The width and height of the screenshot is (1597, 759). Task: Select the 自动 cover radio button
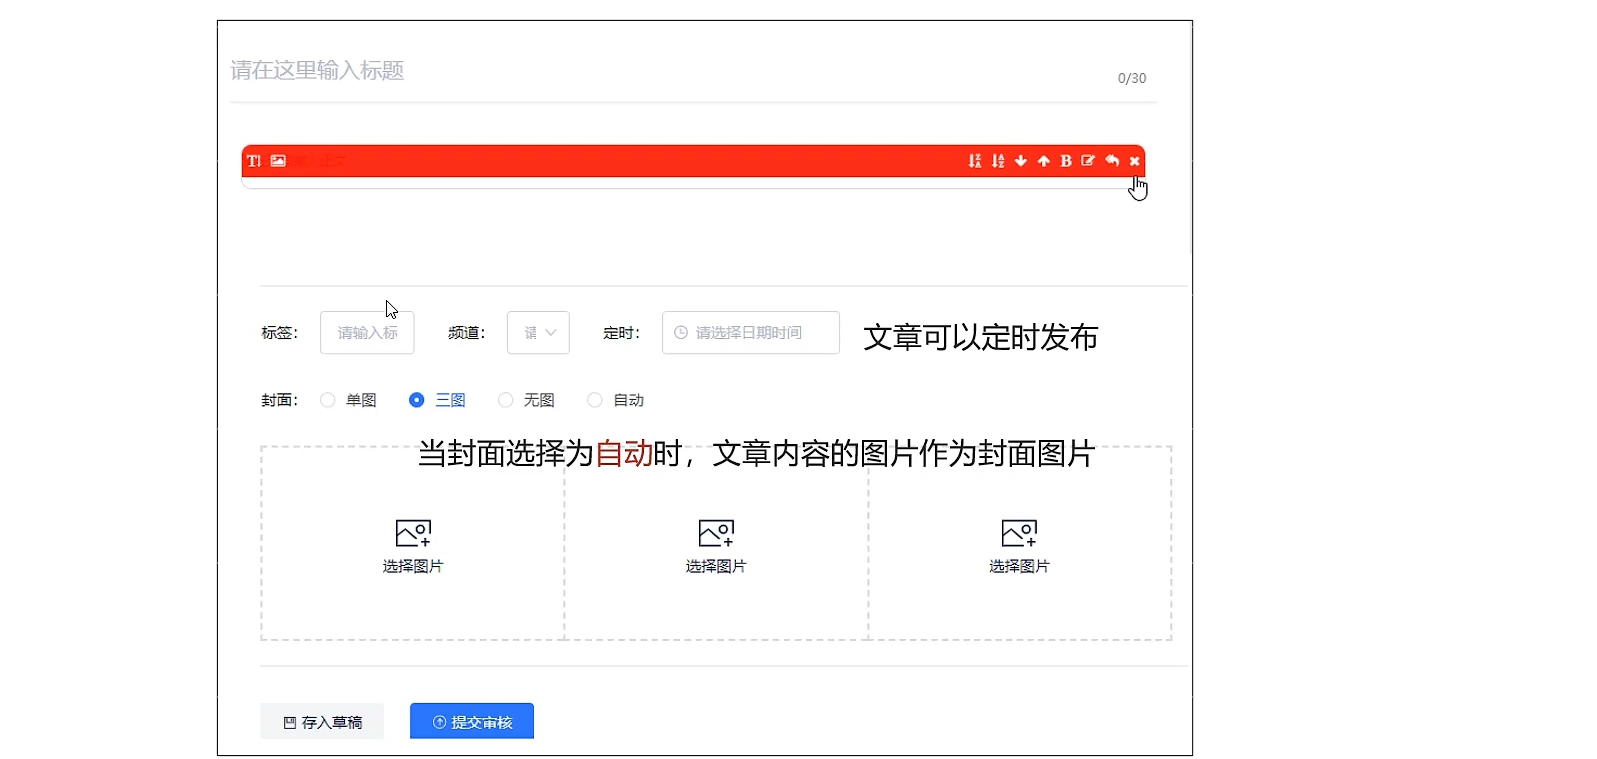(595, 400)
